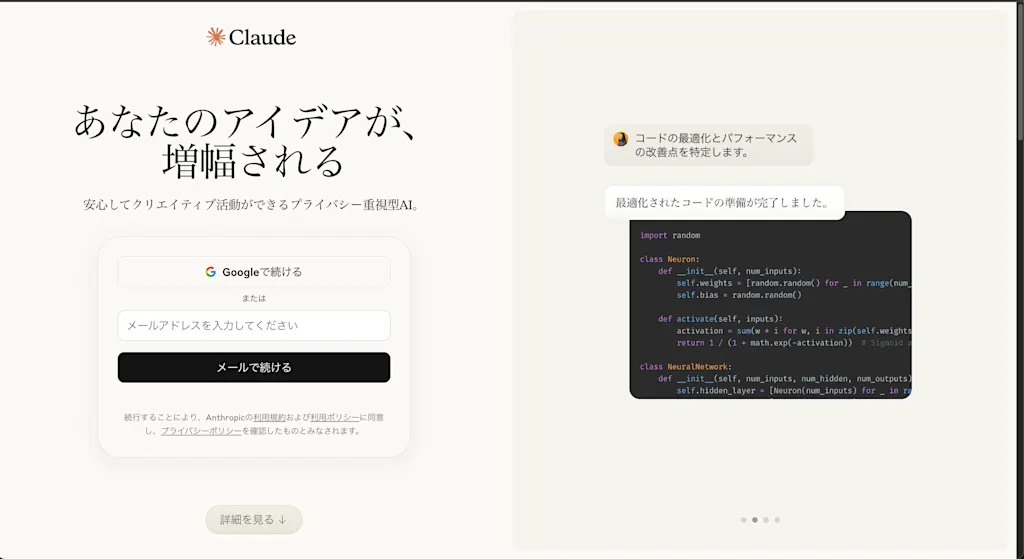Image resolution: width=1024 pixels, height=559 pixels.
Task: Open the 利用ポリシー usage policy link
Action: coord(334,417)
